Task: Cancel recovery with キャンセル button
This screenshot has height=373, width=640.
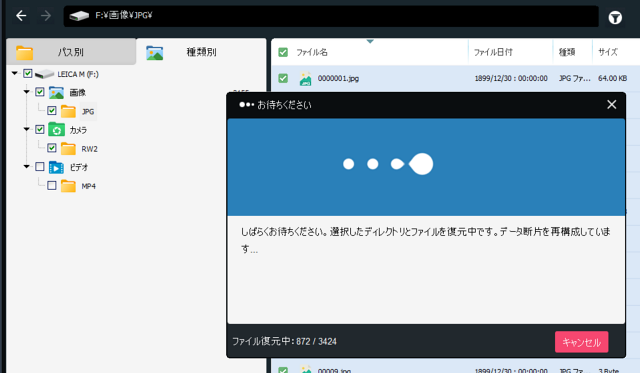Action: click(582, 342)
